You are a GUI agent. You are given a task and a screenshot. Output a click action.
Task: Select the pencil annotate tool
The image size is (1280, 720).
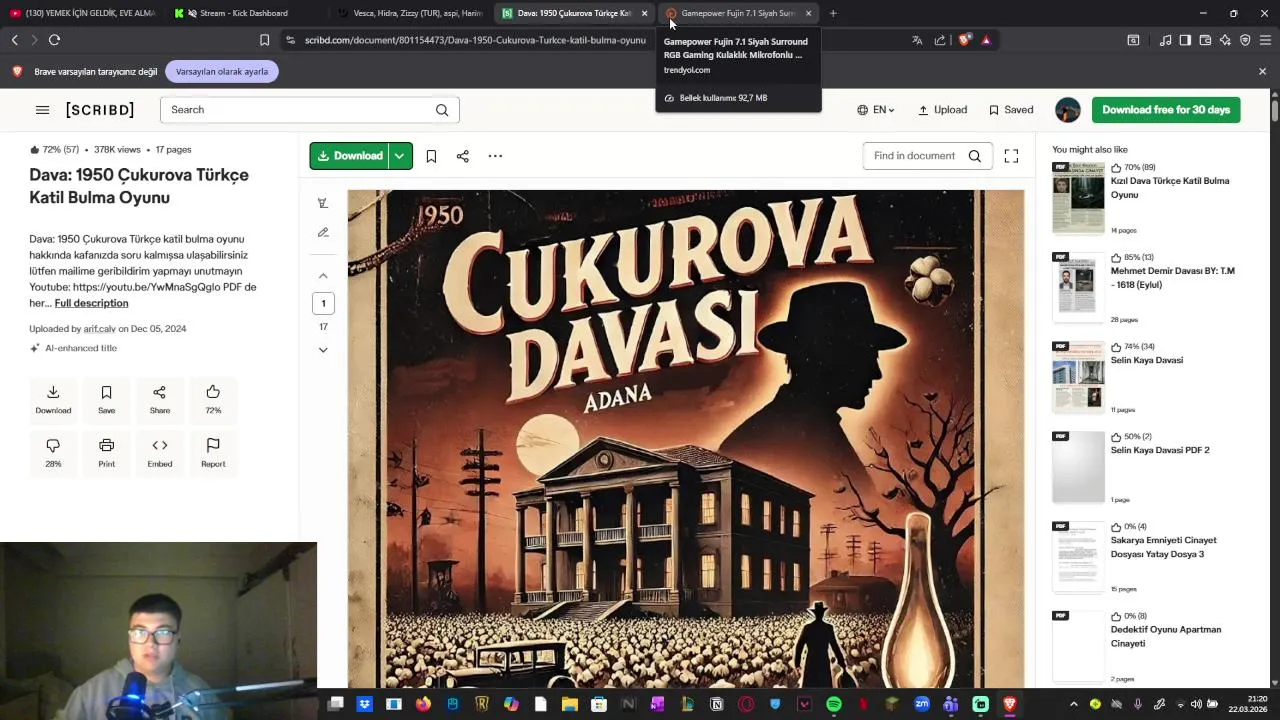tap(323, 232)
